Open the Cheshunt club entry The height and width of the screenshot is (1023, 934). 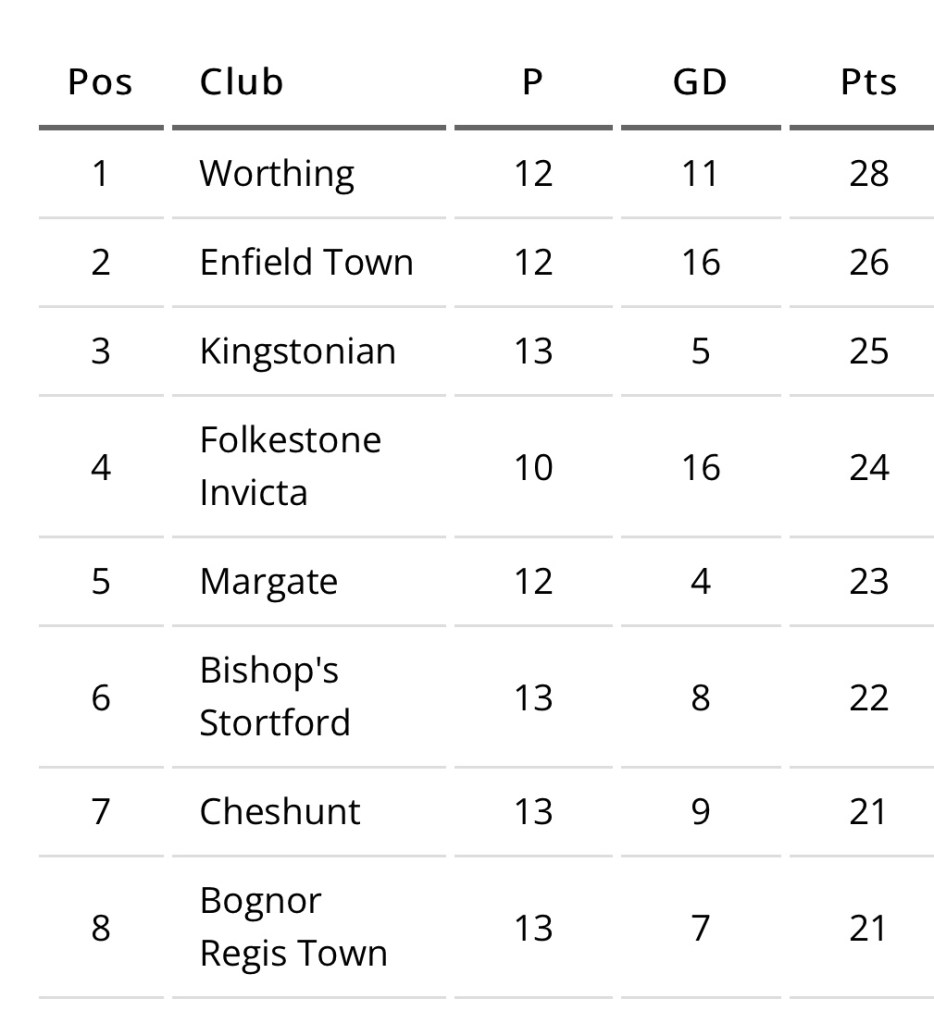coord(279,811)
